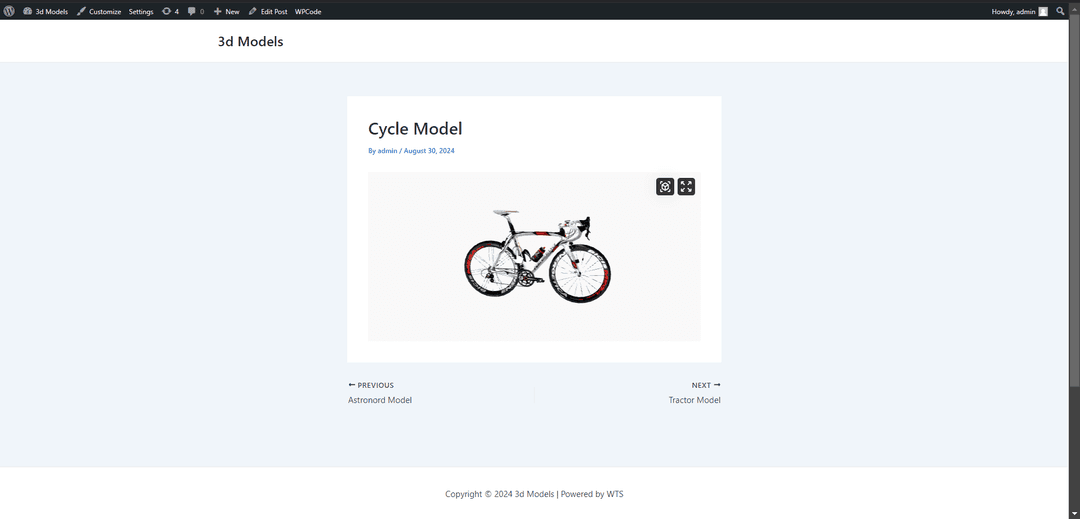Open 3d Models dashboard link in admin bar
This screenshot has height=519, width=1080.
click(45, 12)
